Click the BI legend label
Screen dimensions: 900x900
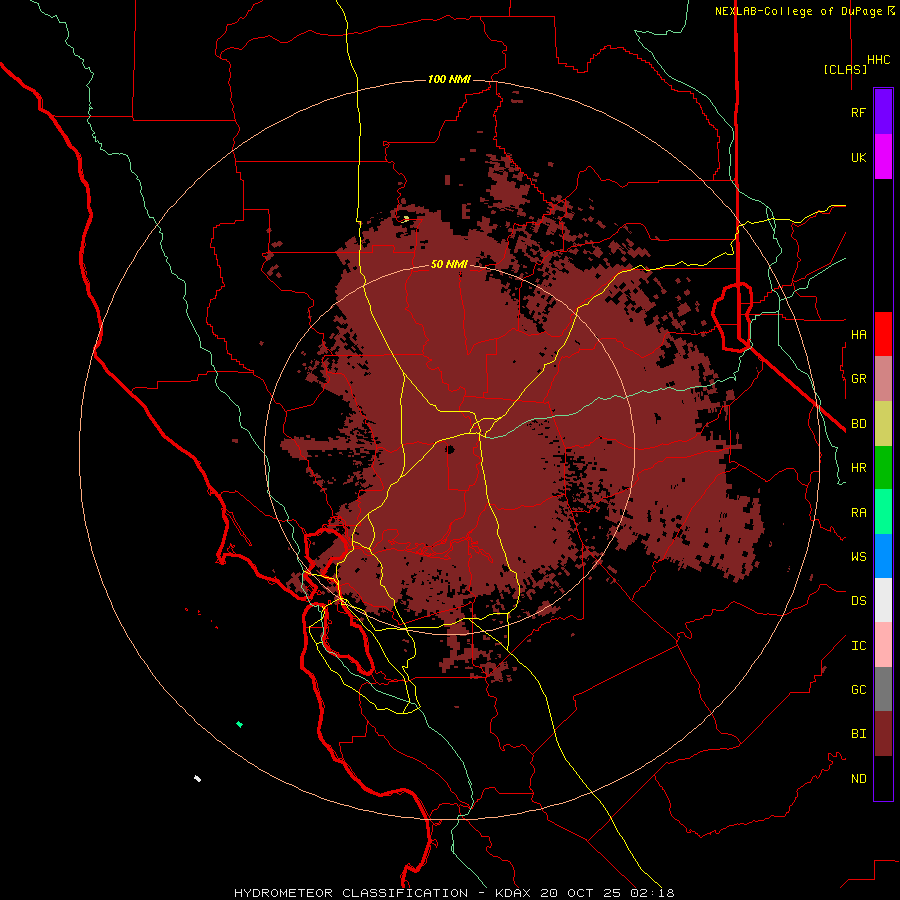pos(859,734)
